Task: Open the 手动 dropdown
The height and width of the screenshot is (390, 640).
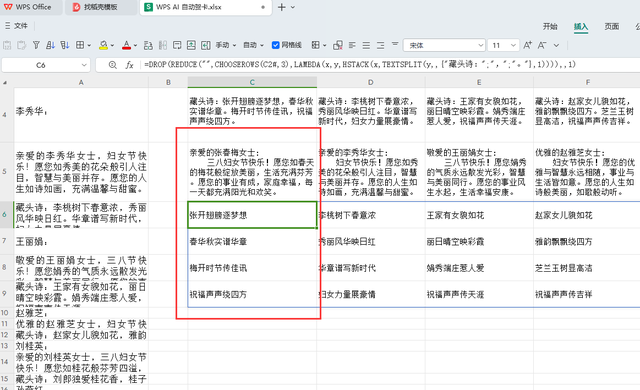Action: [x=226, y=45]
